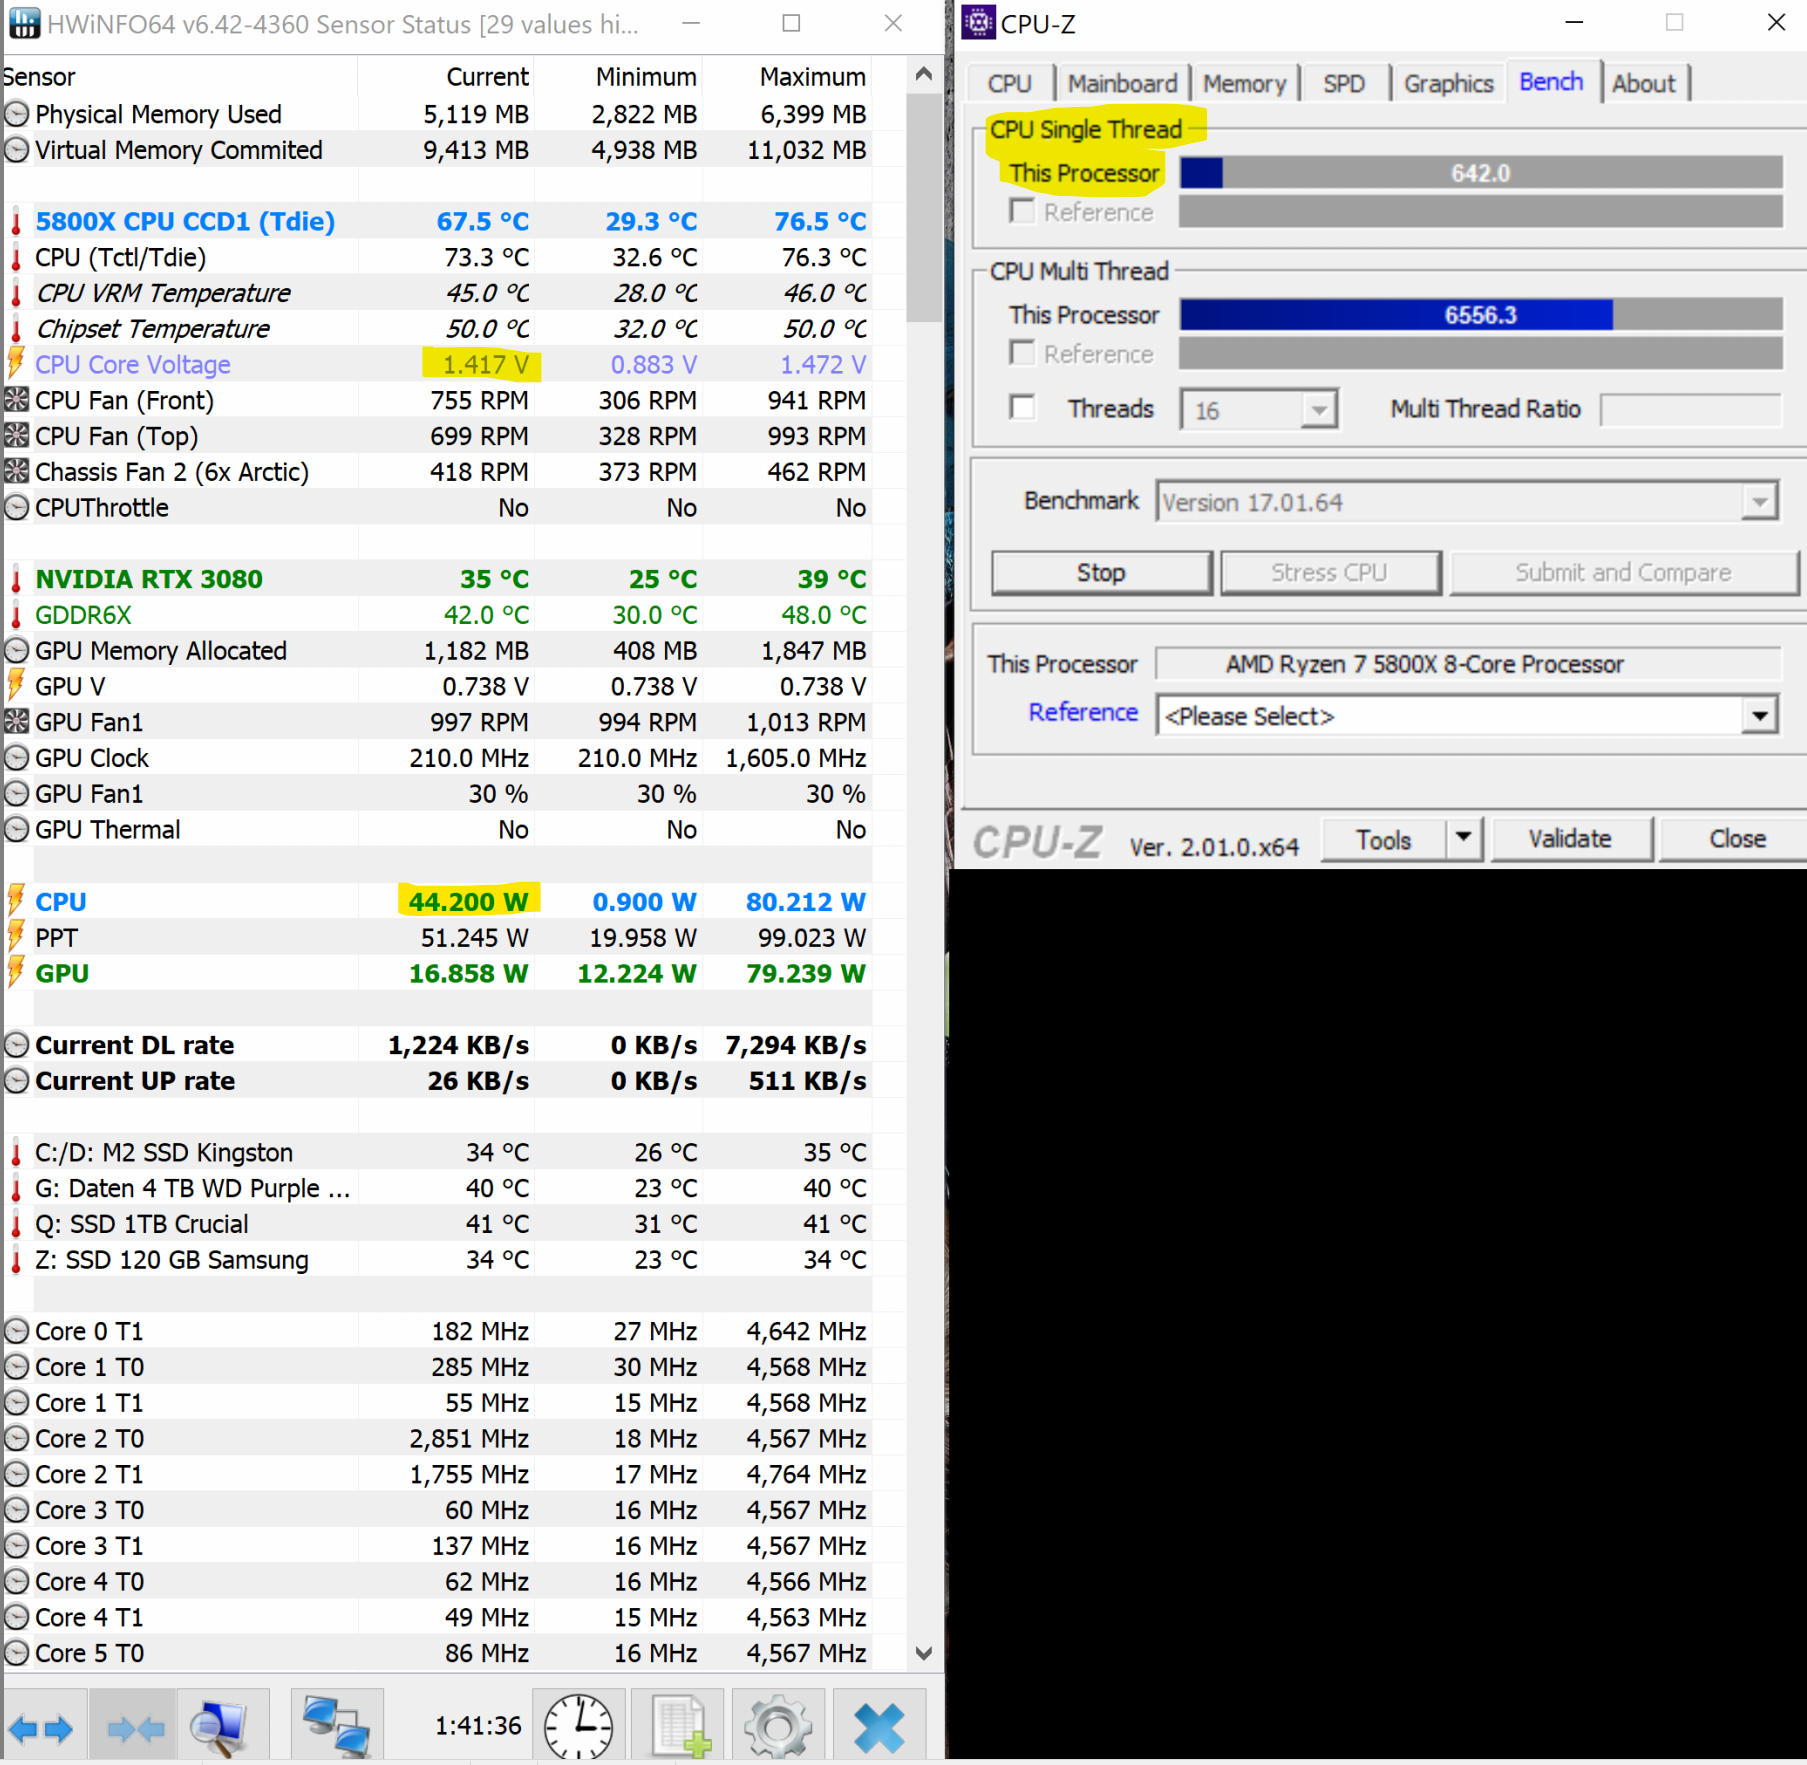Image resolution: width=1807 pixels, height=1765 pixels.
Task: Click lightning icon beside CPU Core Voltage
Action: [x=16, y=364]
